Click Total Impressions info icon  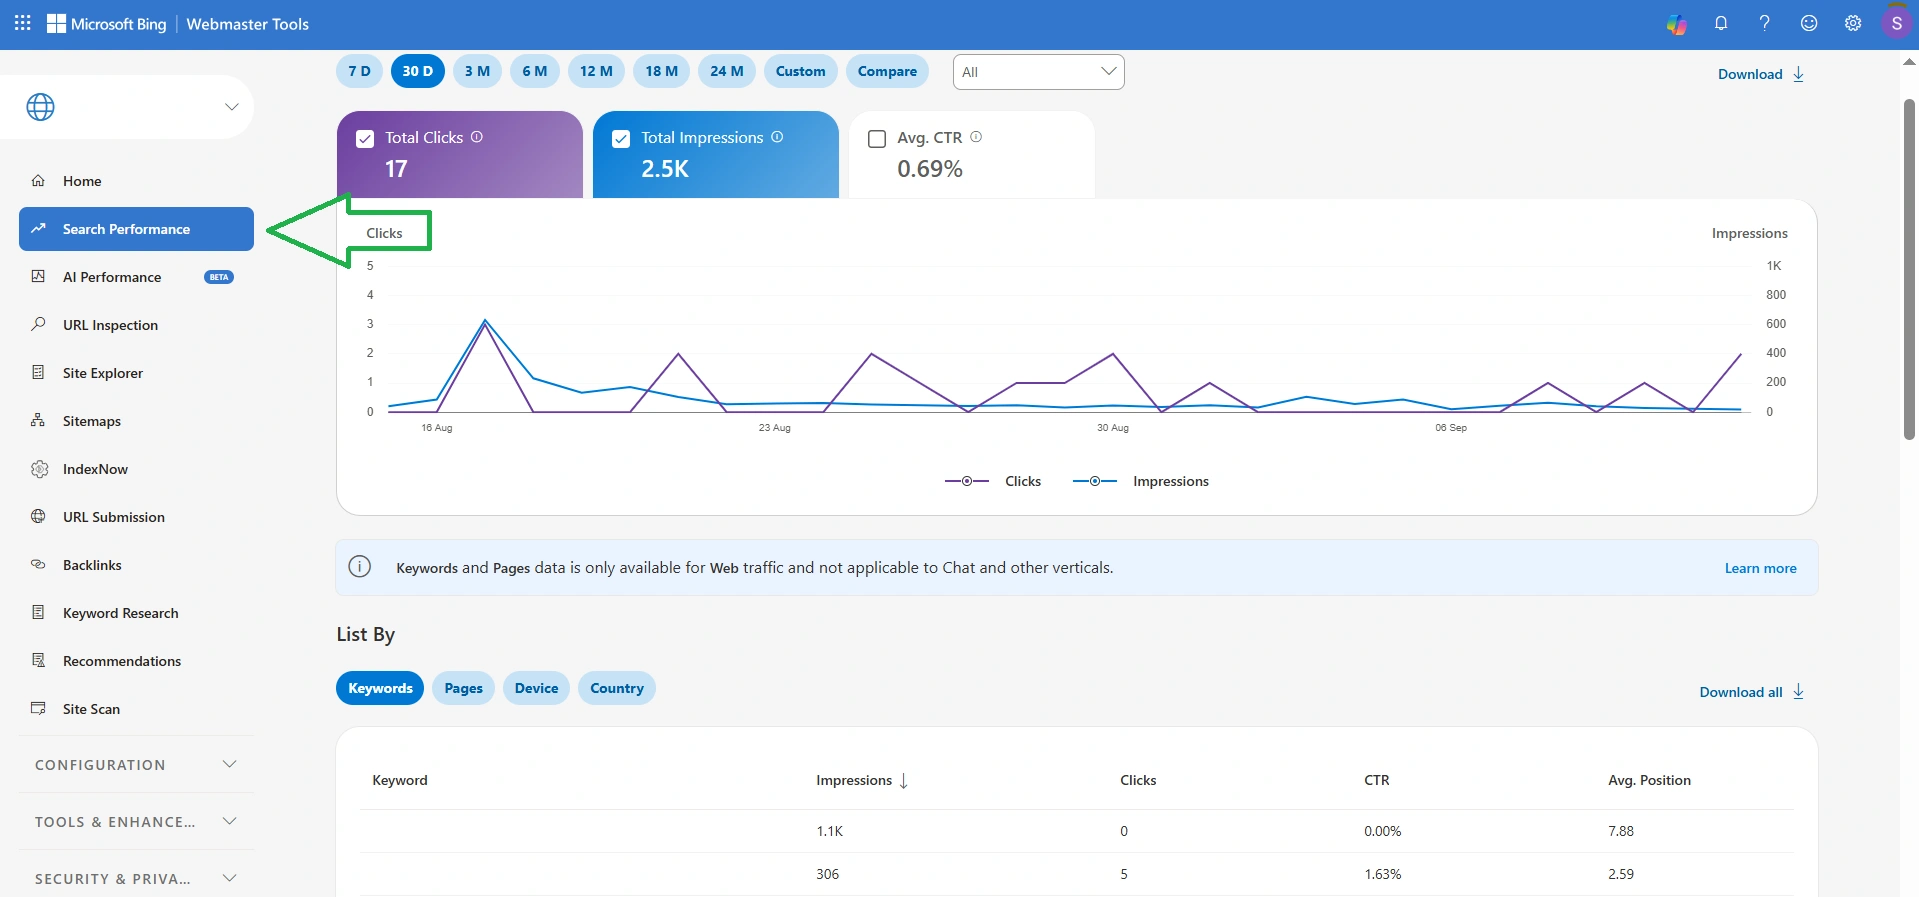[x=777, y=137]
